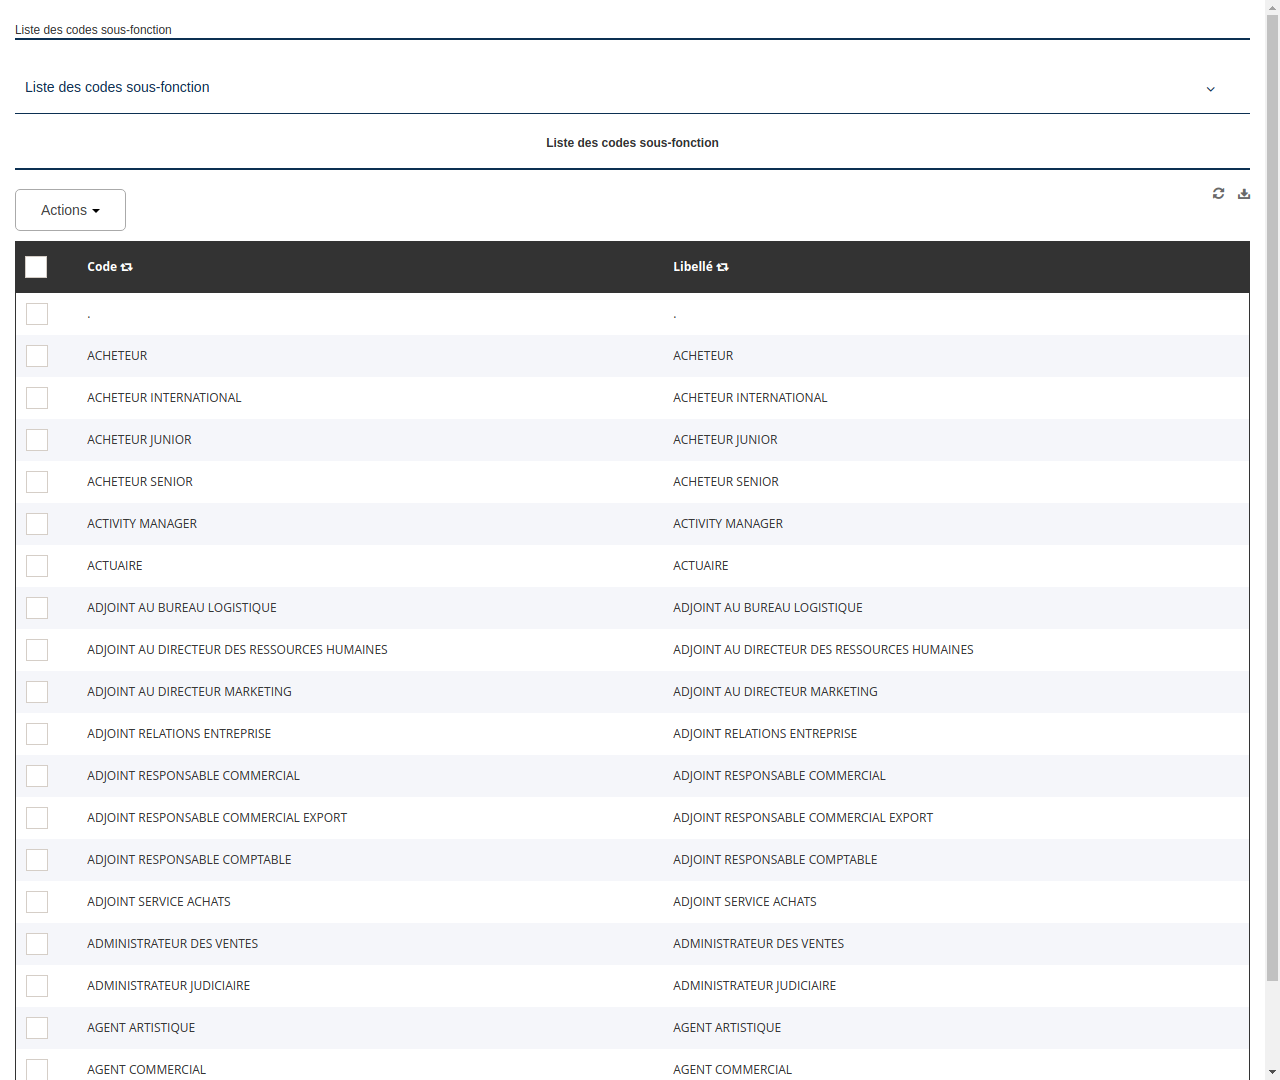Check the ADMINISTRATEUR JUDICIAIRE checkbox

[36, 985]
